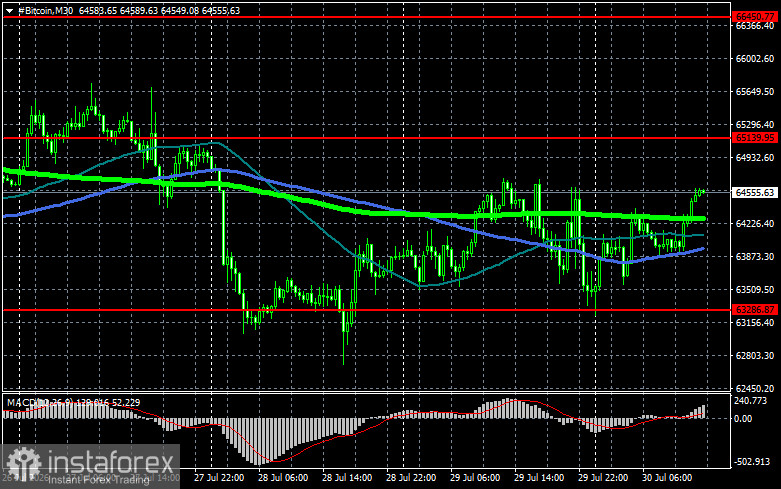
Task: Click the 65296.40 price axis value
Action: 755,124
